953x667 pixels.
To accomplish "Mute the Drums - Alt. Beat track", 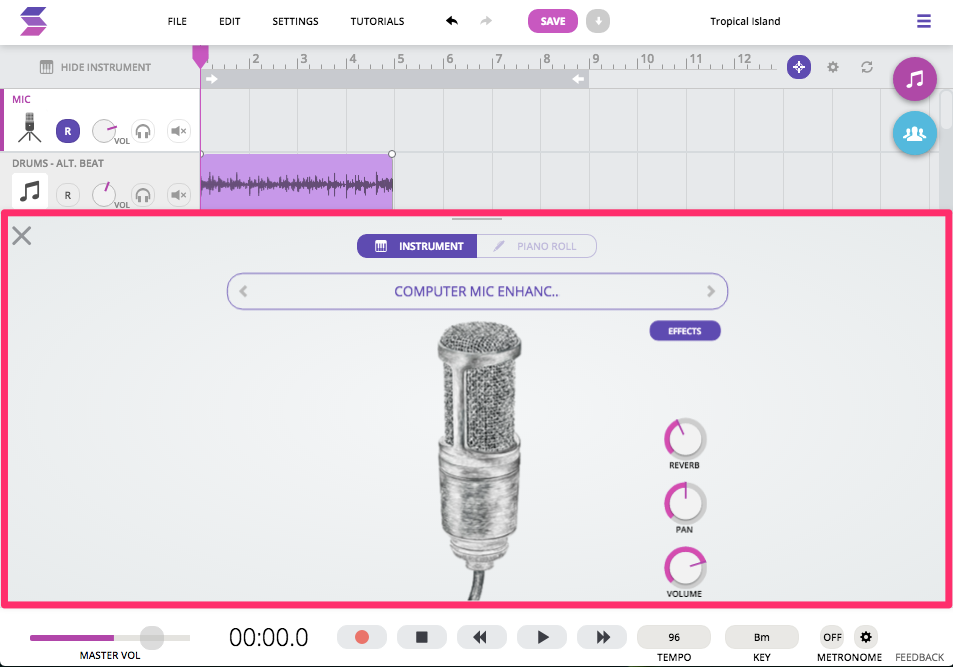I will (179, 195).
